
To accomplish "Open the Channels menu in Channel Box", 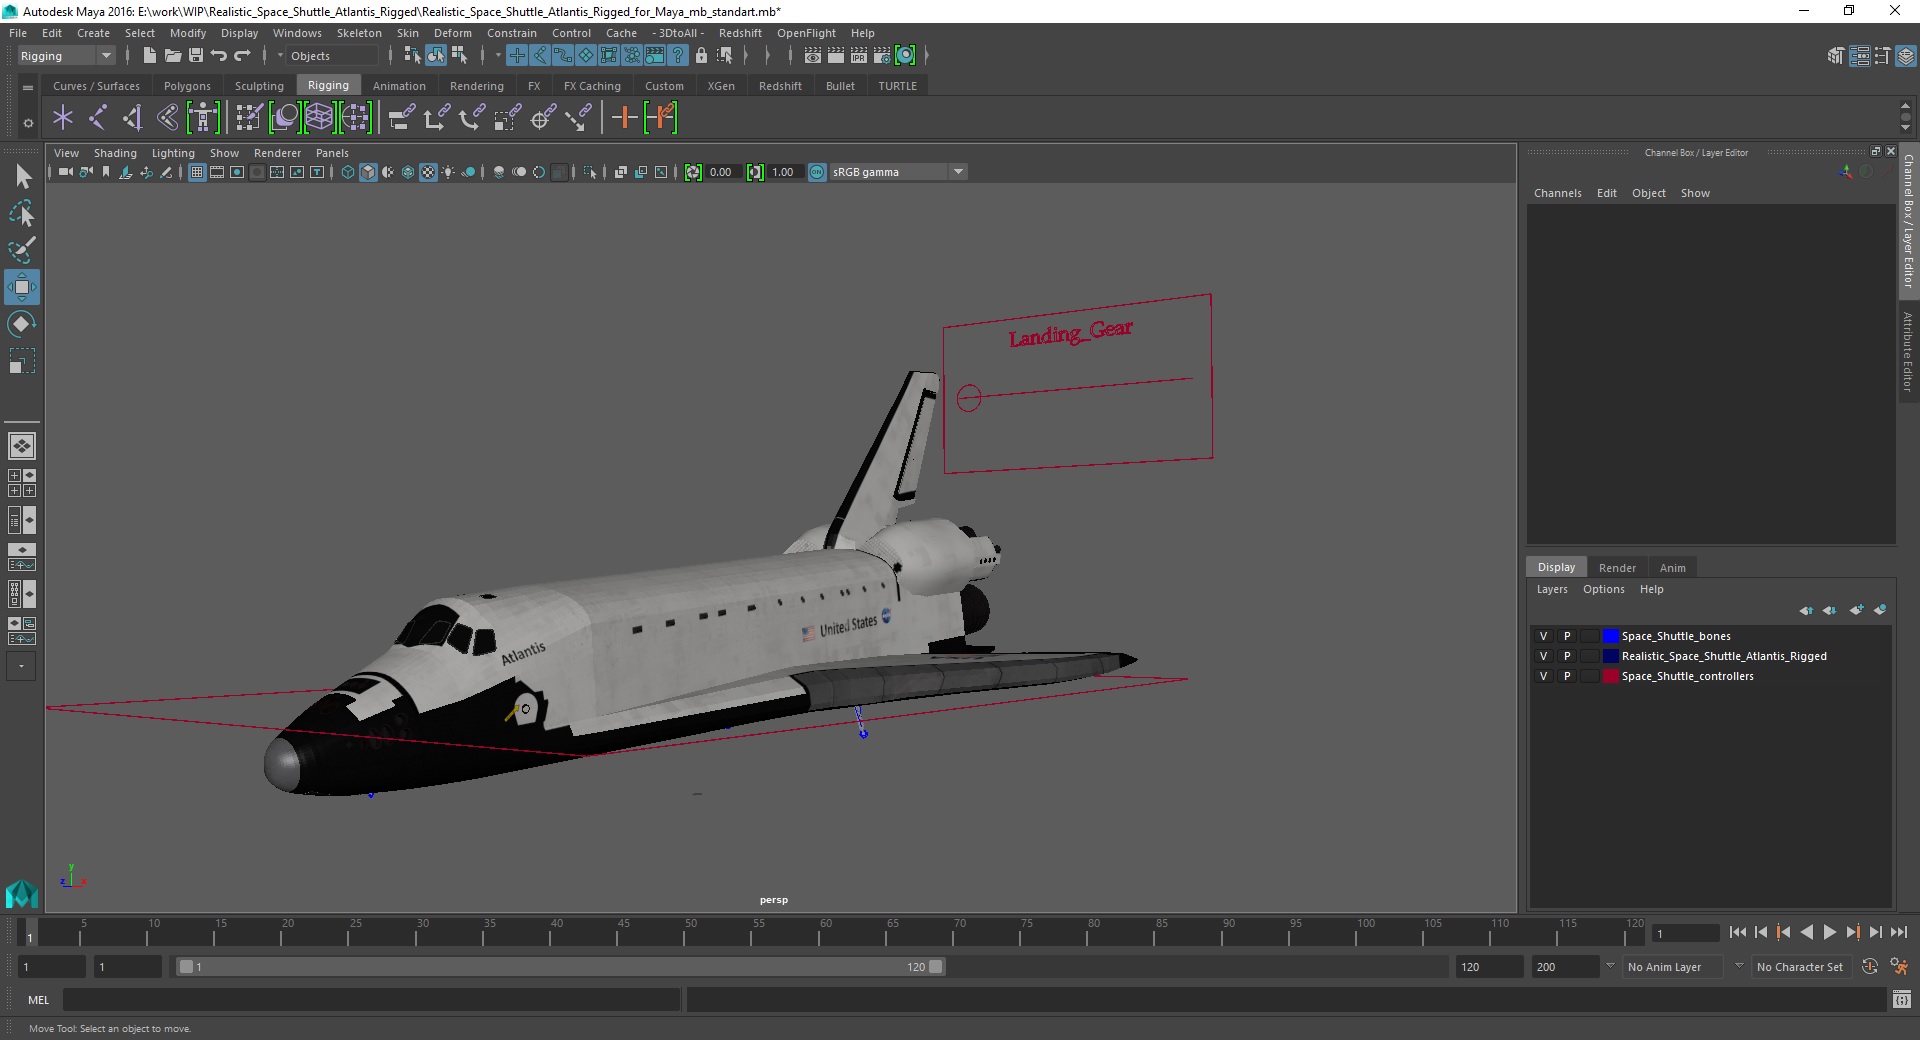I will 1557,193.
